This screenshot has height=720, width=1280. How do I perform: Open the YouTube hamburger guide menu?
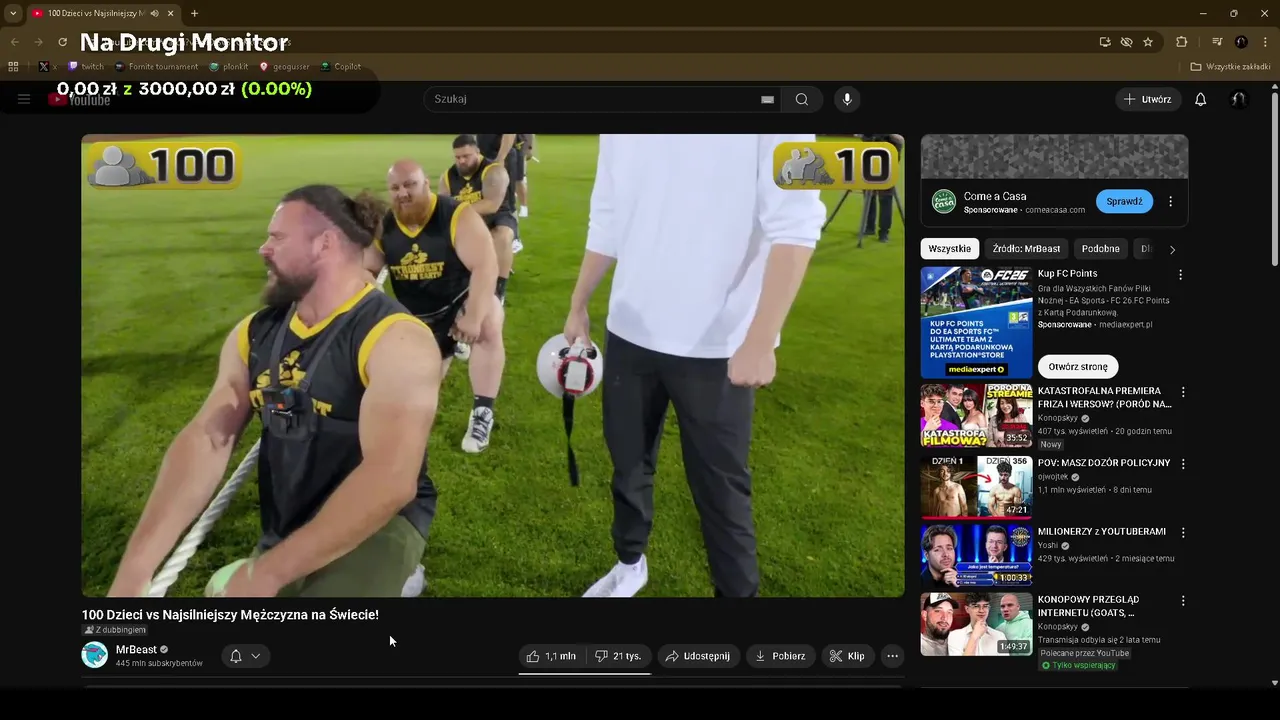24,99
